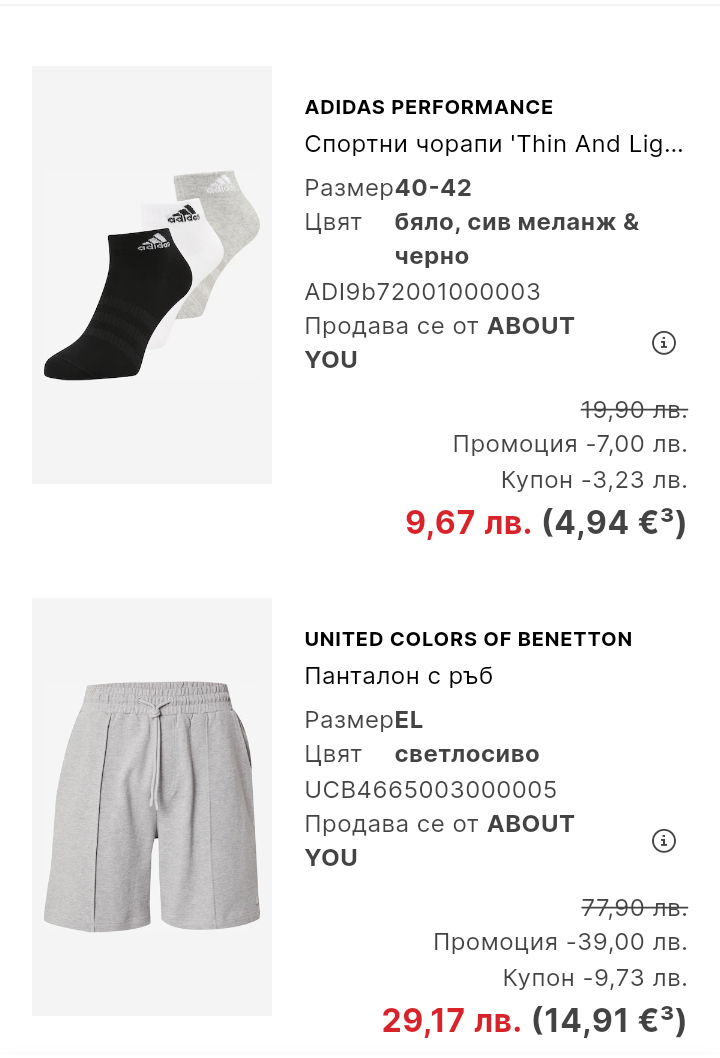
Task: Click the seller info icon for Benetton shorts
Action: coord(664,841)
